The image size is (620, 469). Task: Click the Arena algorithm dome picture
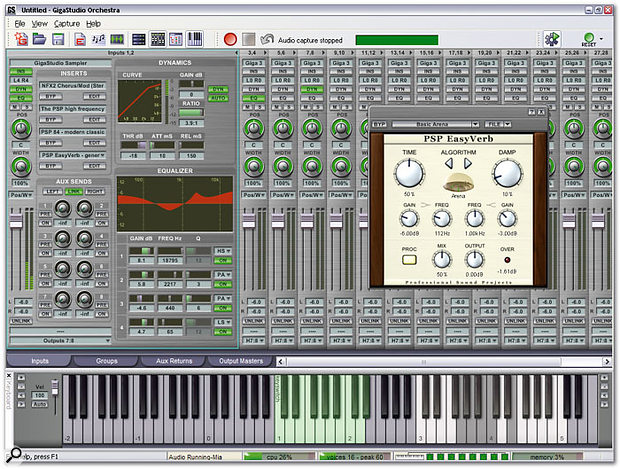pyautogui.click(x=458, y=183)
